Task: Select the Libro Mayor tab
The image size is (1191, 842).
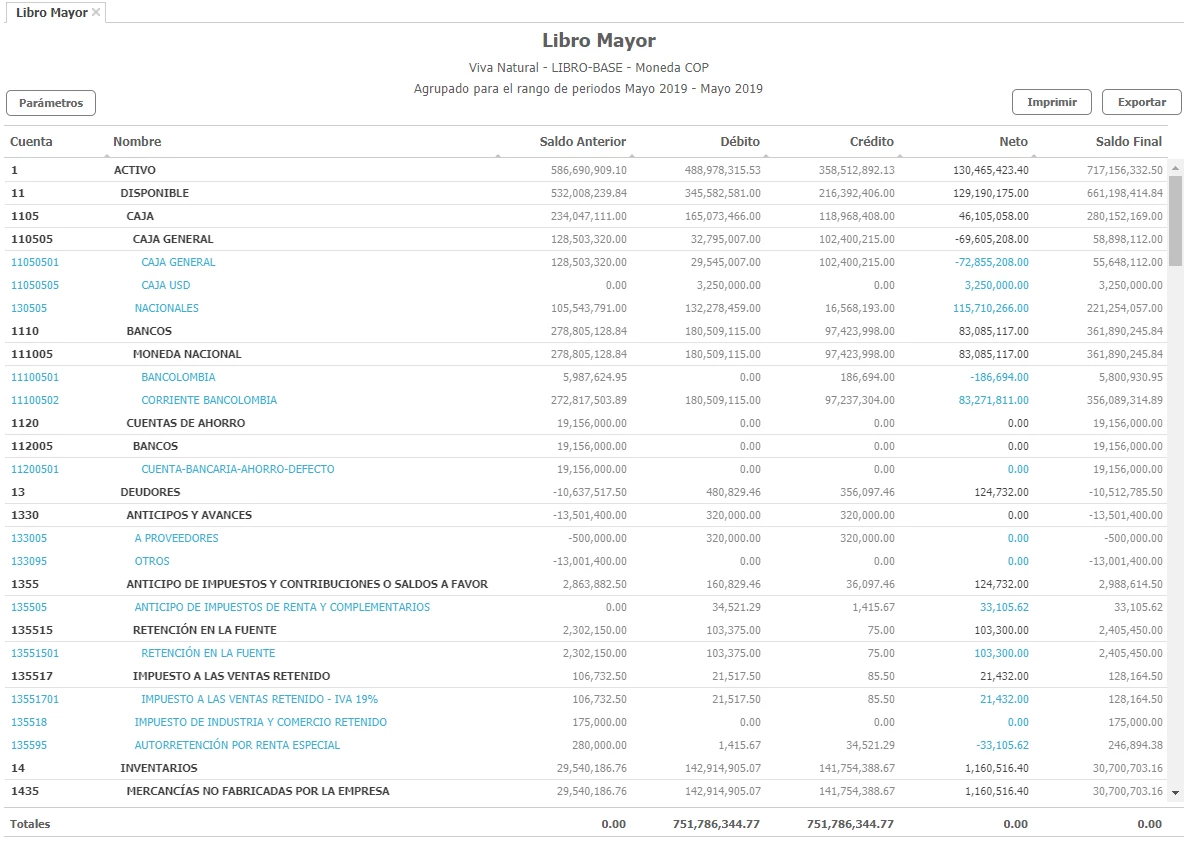Action: tap(51, 13)
